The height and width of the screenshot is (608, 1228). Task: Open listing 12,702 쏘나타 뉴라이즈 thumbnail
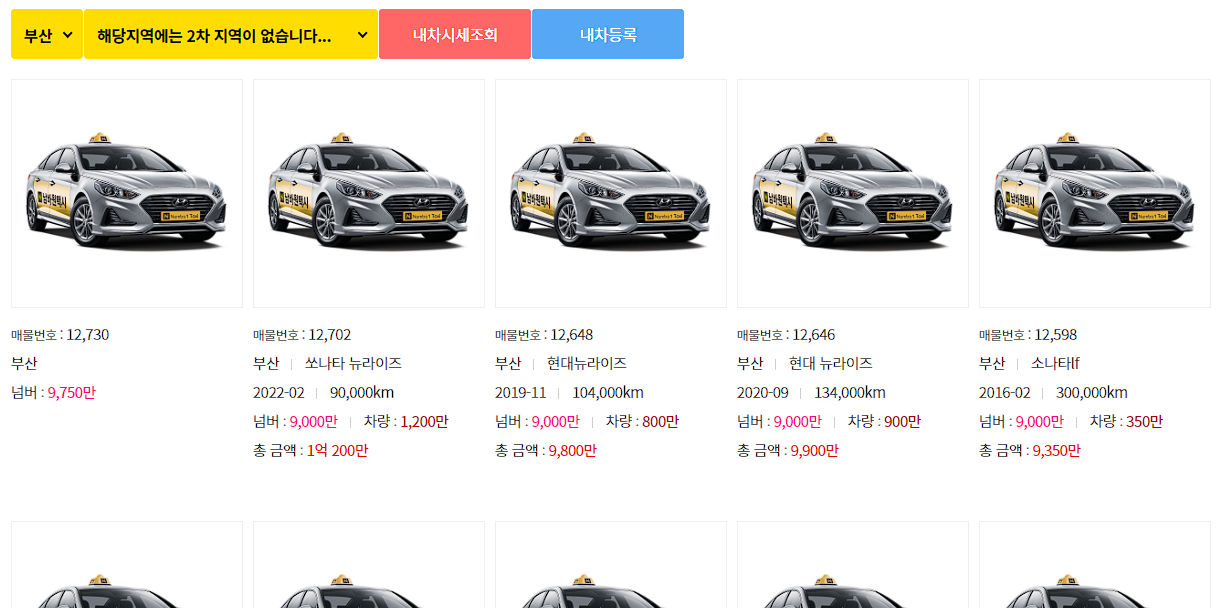(368, 192)
